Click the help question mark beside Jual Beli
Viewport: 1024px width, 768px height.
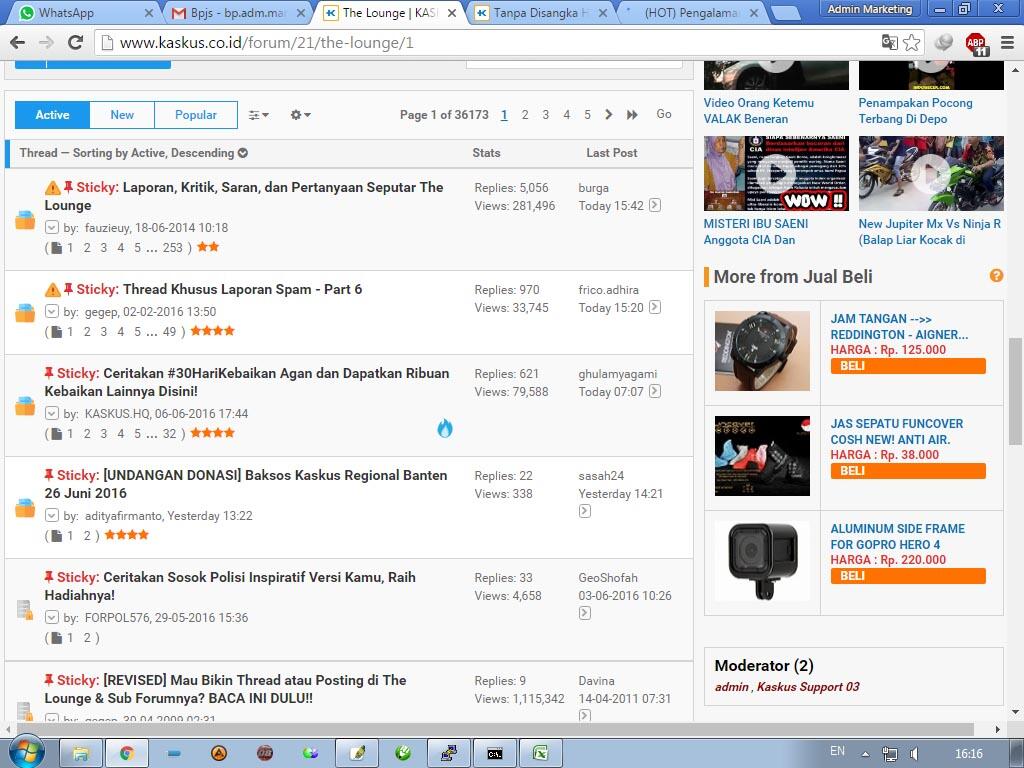click(x=996, y=276)
